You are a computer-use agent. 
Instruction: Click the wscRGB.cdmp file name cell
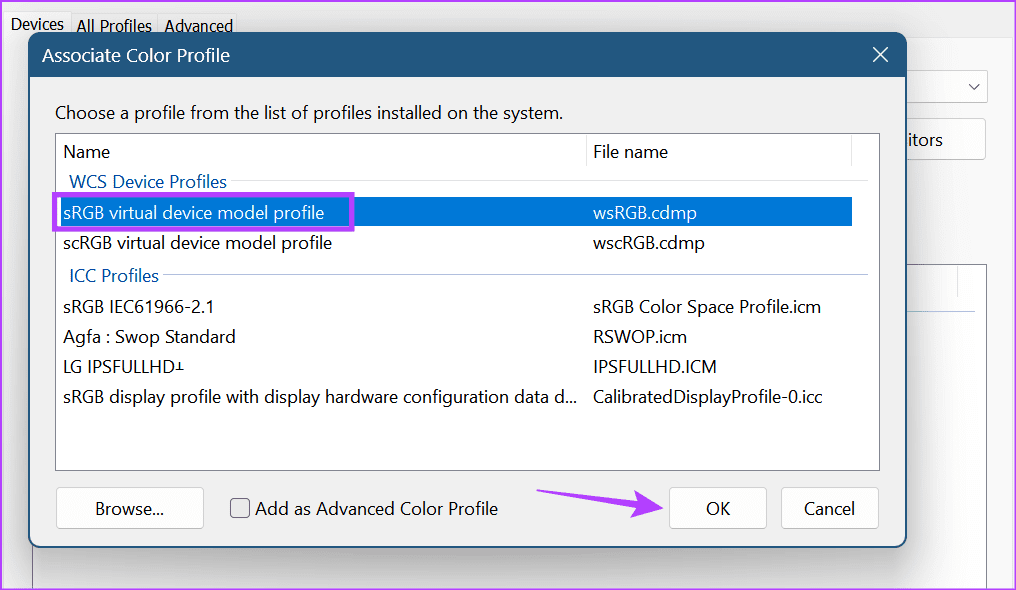tap(649, 243)
